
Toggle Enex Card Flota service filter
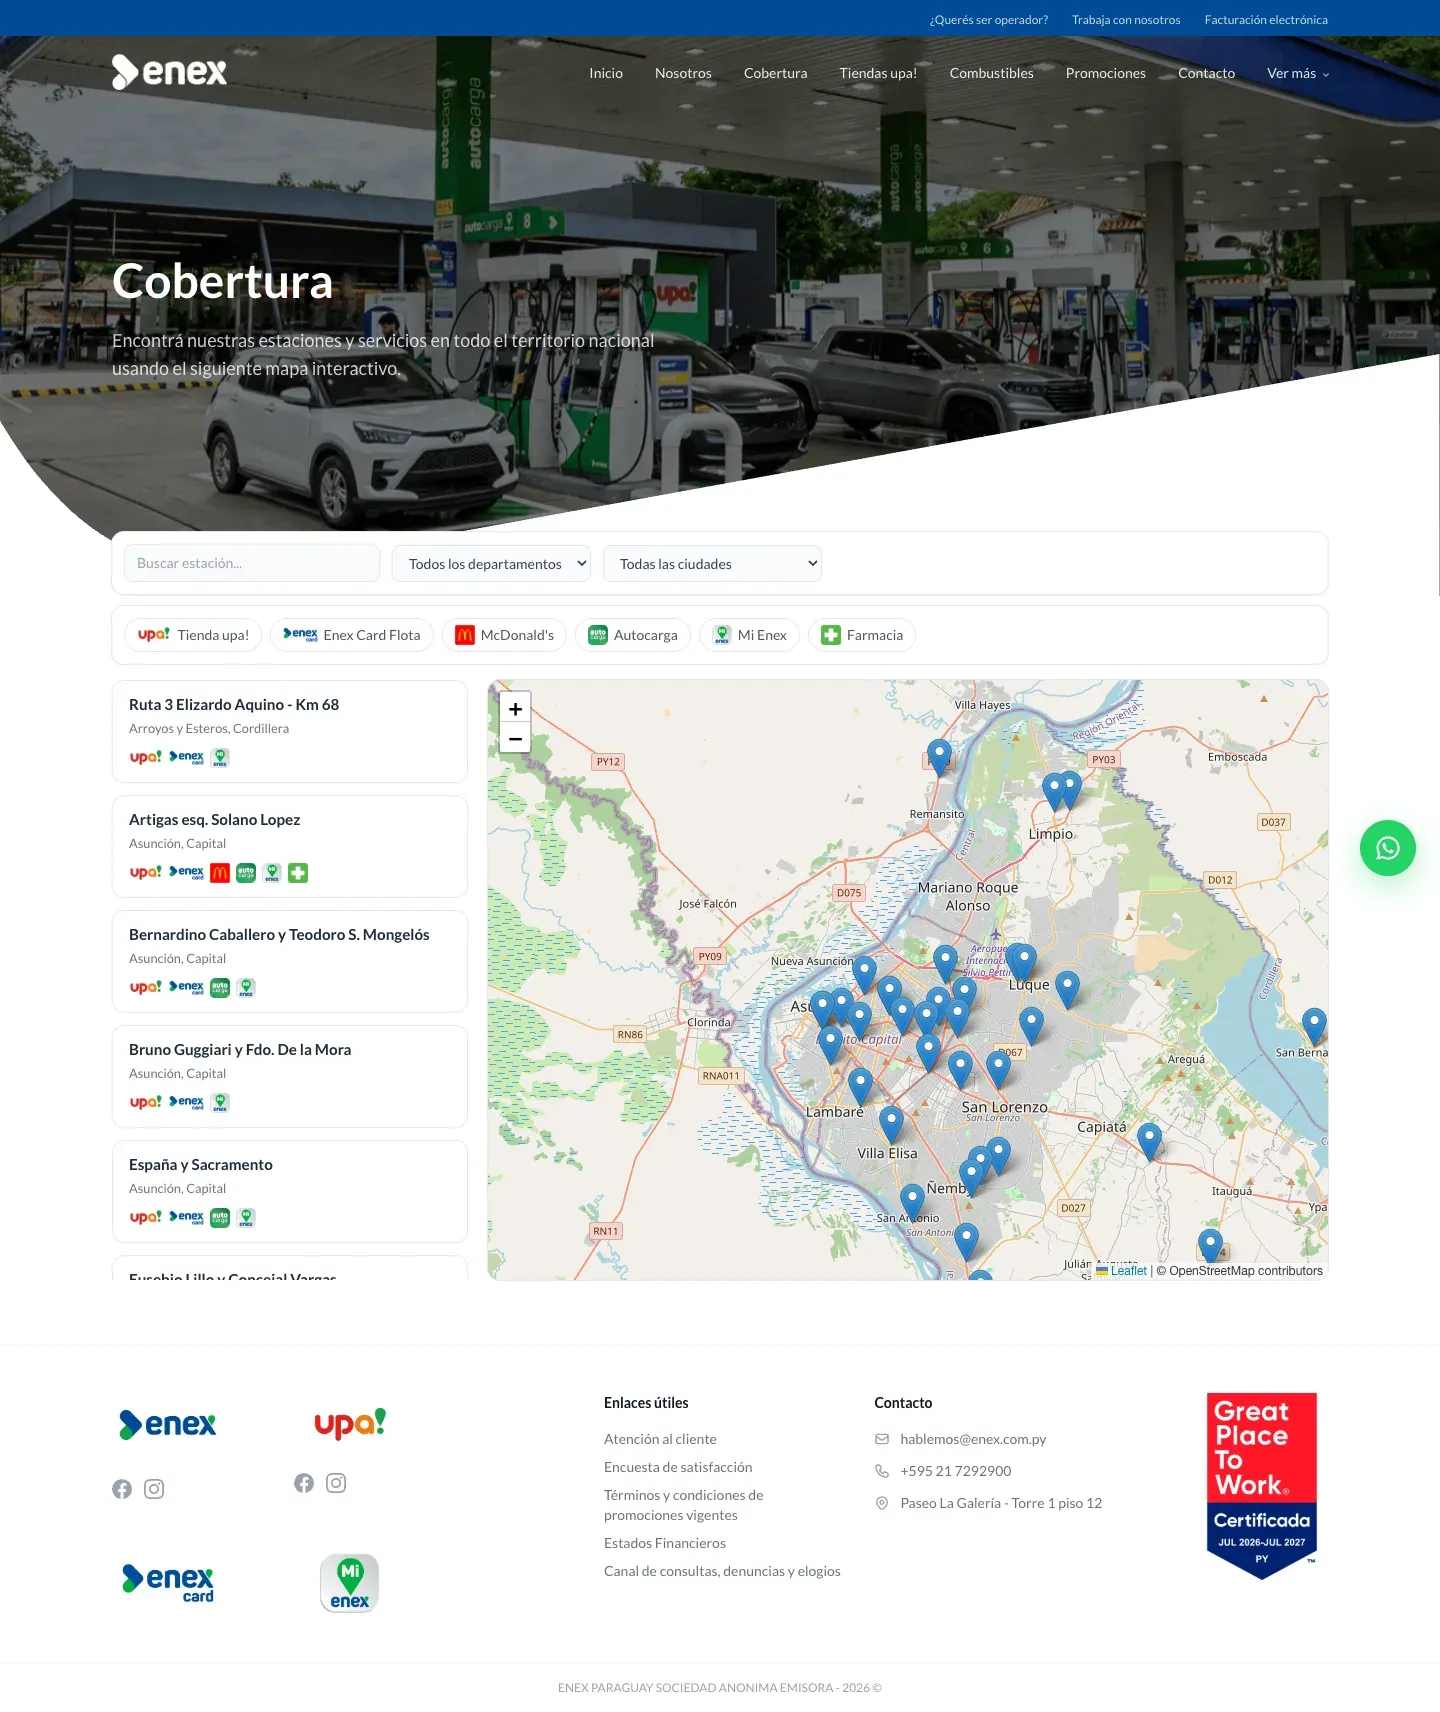[352, 635]
